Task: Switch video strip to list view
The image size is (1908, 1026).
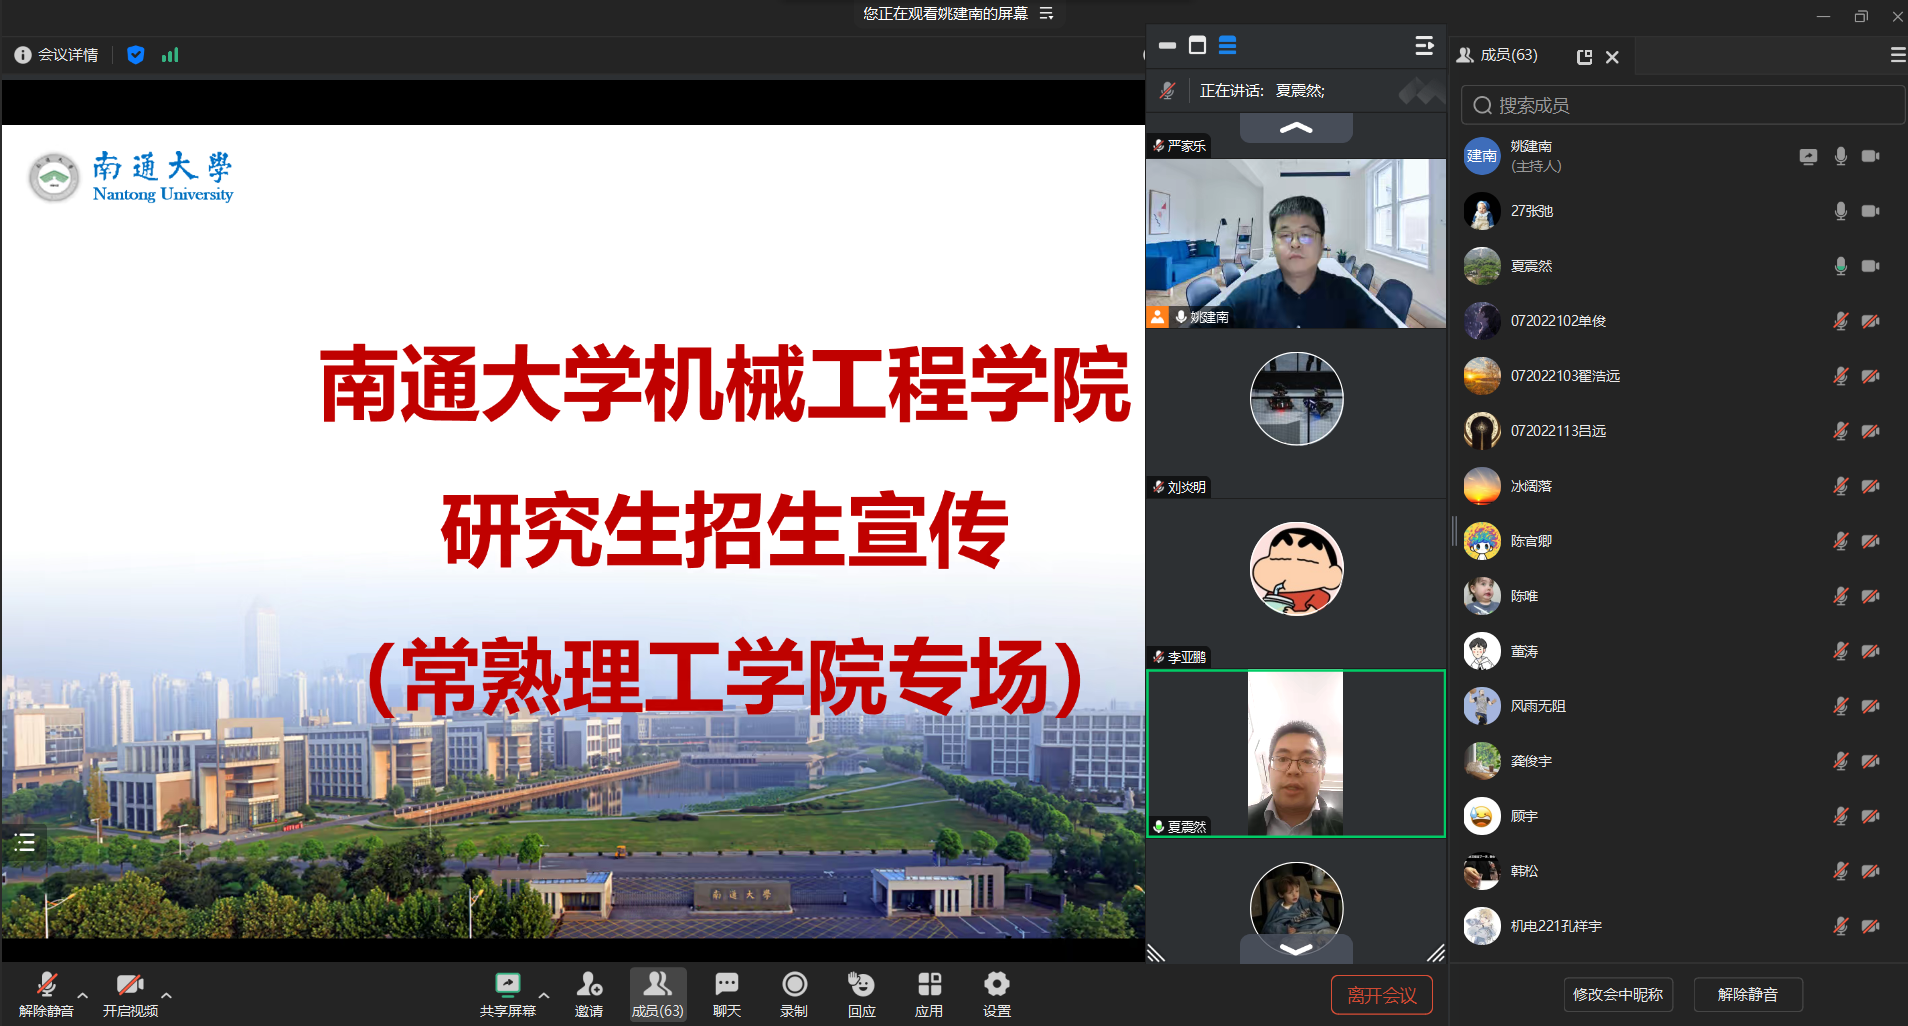Action: (1228, 45)
